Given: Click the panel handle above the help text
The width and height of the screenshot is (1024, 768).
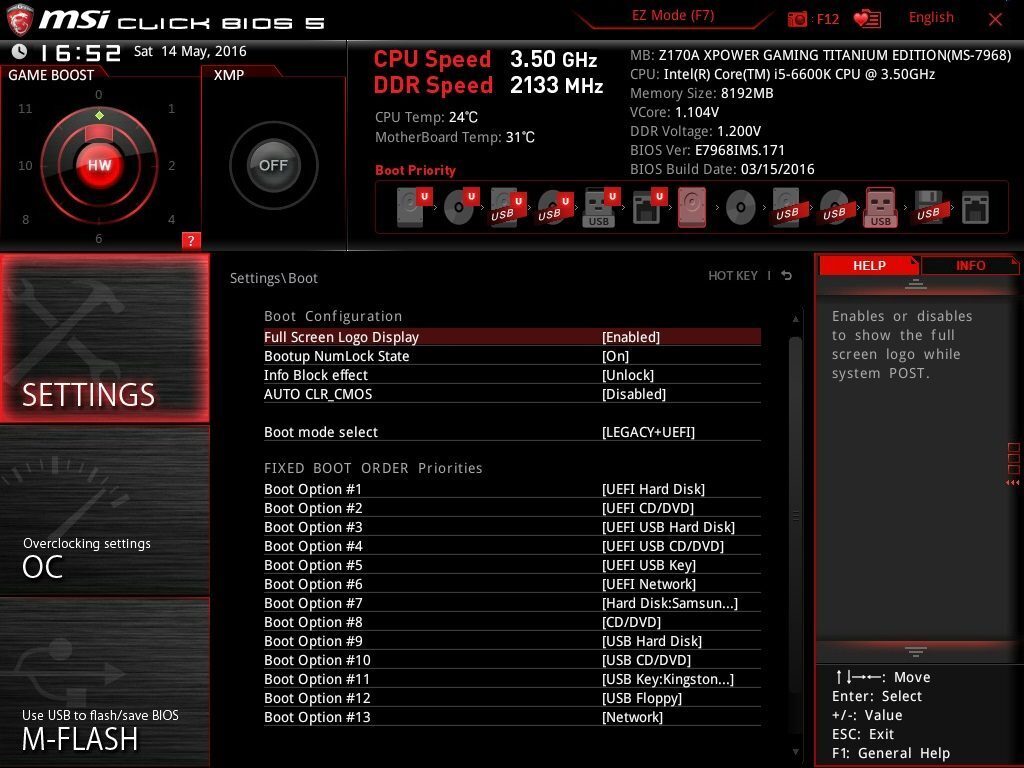Looking at the screenshot, I should point(916,284).
